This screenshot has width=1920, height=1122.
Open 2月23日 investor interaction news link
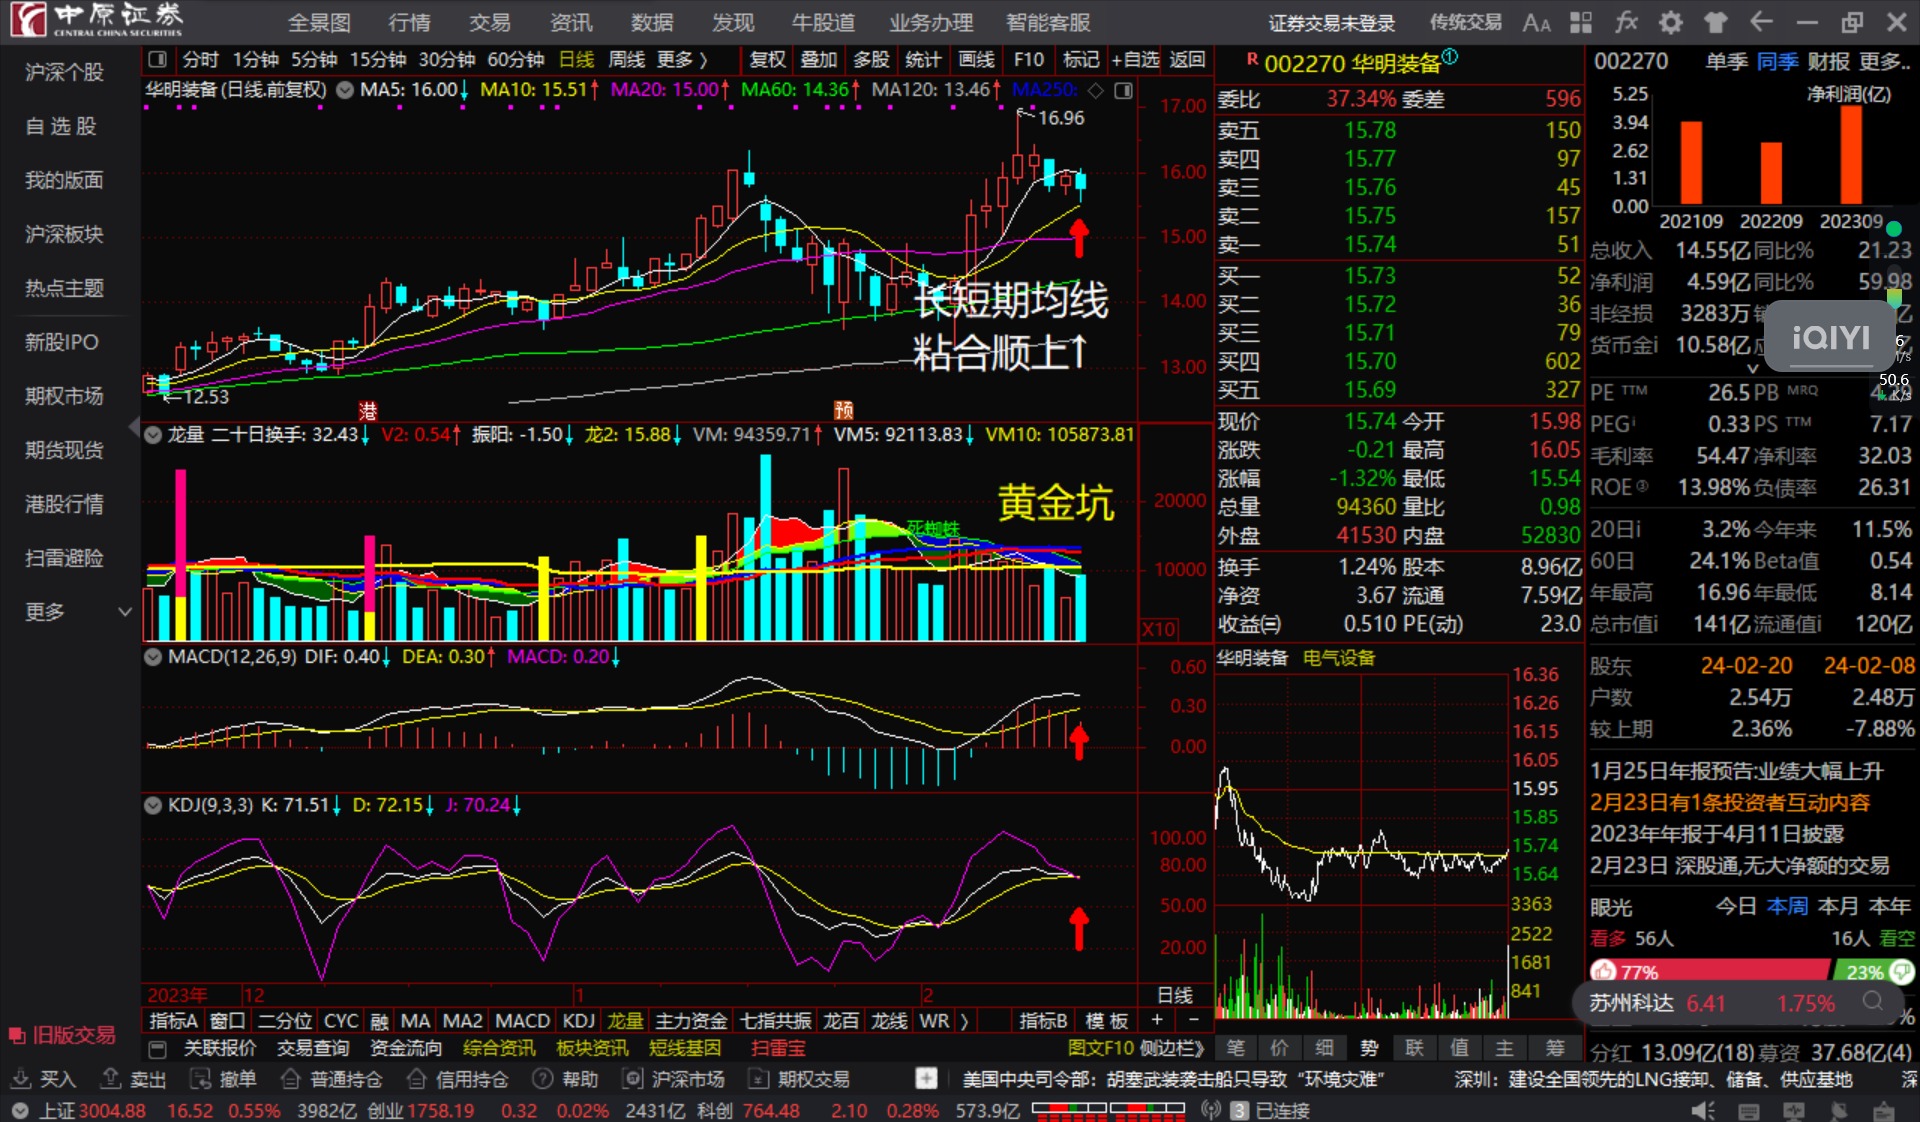(1729, 803)
